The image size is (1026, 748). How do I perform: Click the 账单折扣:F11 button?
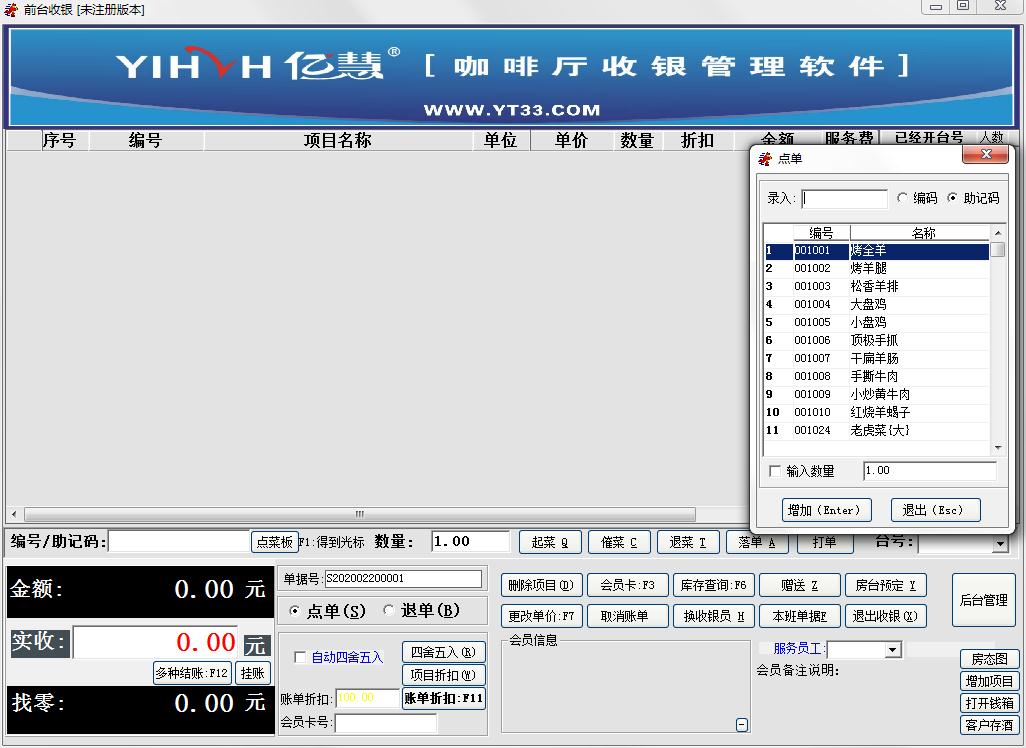443,698
